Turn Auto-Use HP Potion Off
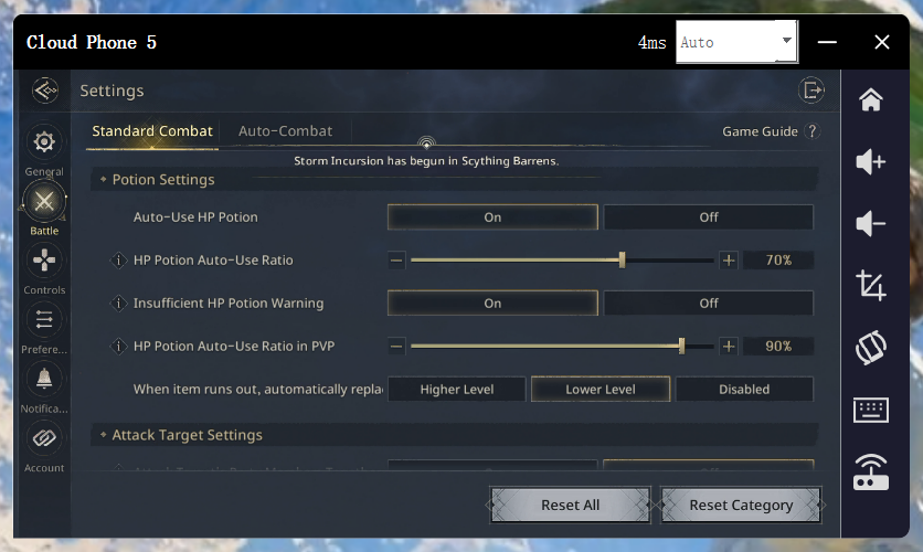Screen dimensions: 923x552 pos(709,217)
